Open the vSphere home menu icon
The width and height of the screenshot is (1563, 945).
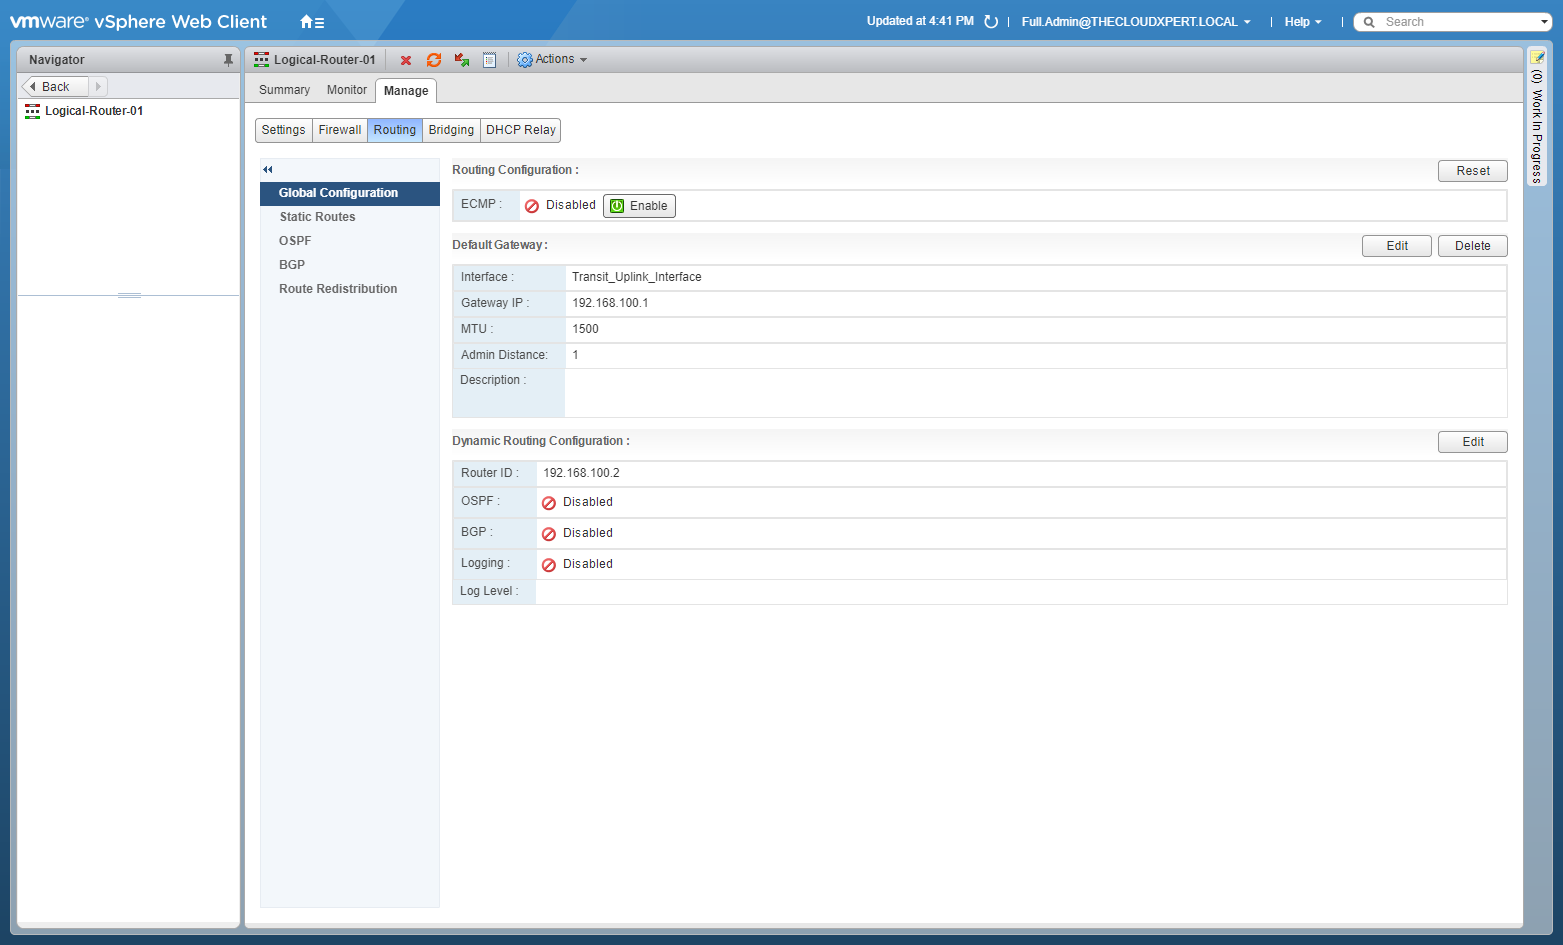(312, 22)
